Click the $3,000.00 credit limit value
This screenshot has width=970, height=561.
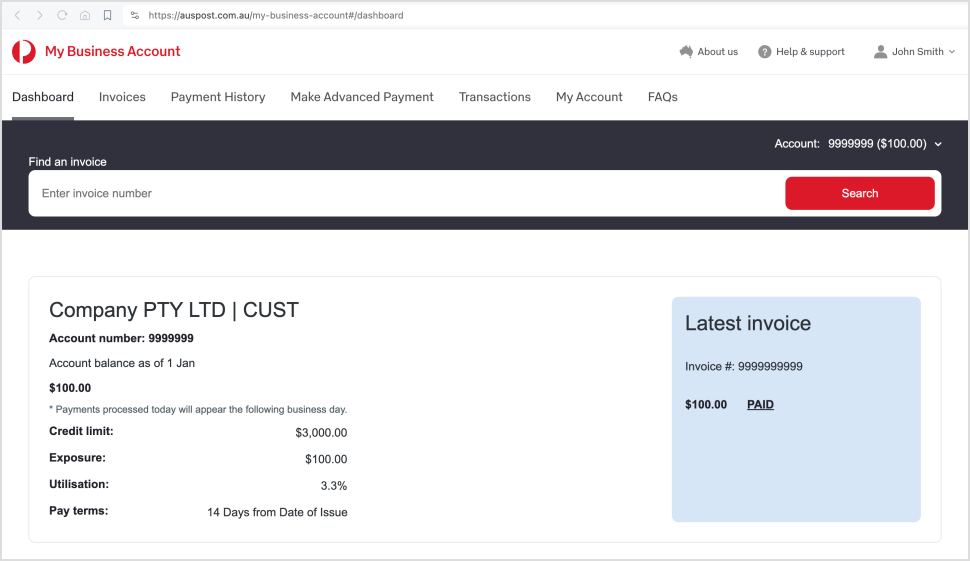tap(321, 433)
